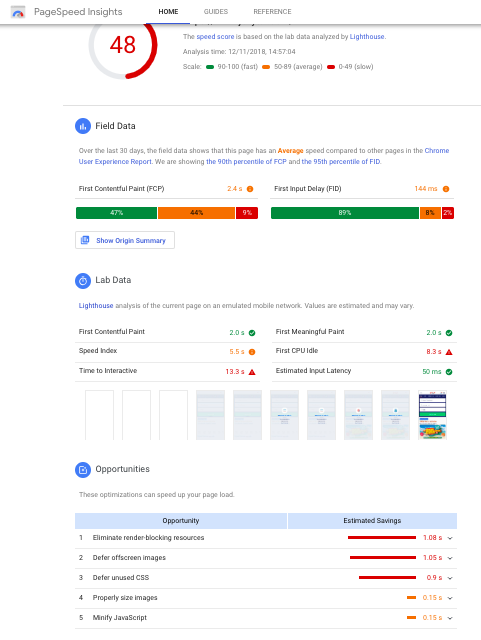
Task: Expand Properly size images chevron
Action: (450, 598)
